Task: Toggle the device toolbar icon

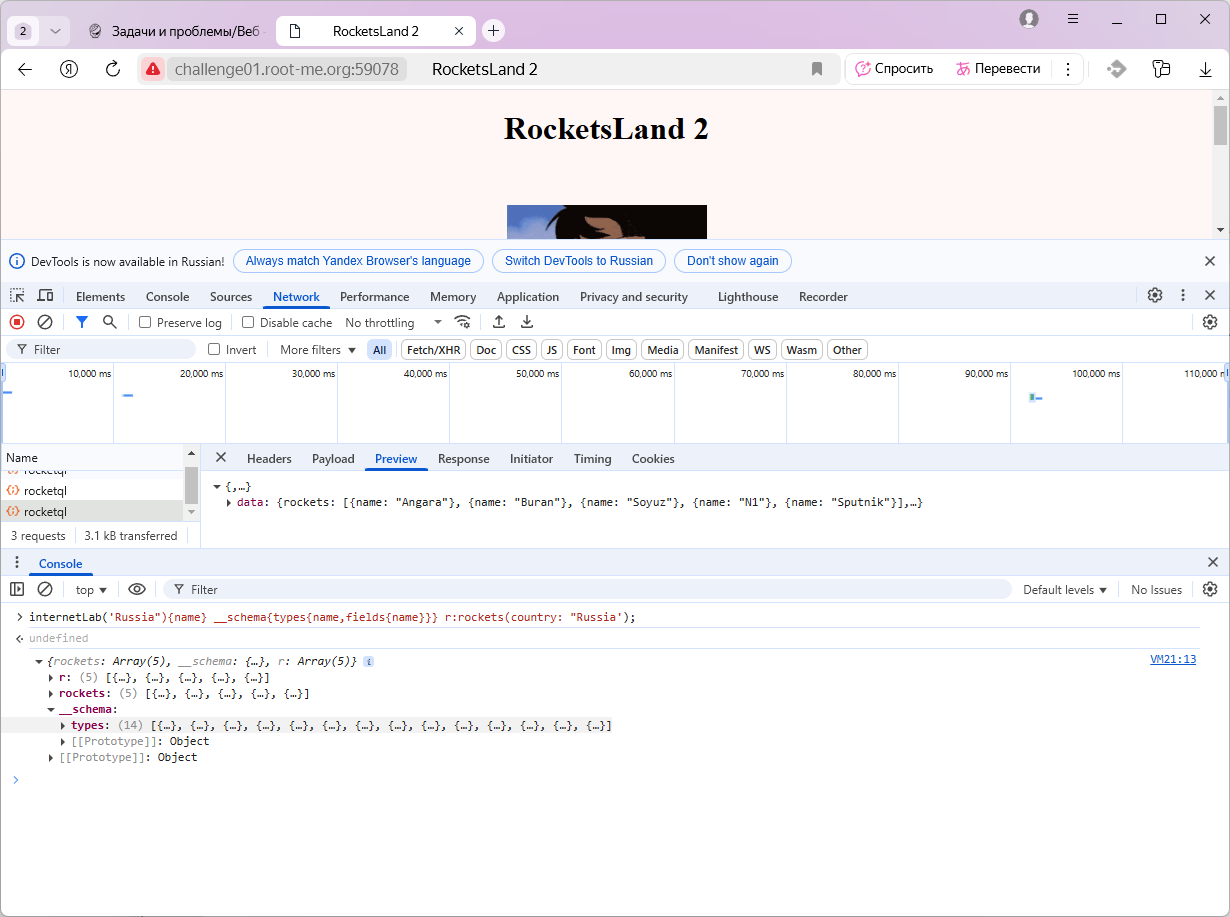Action: tap(45, 296)
